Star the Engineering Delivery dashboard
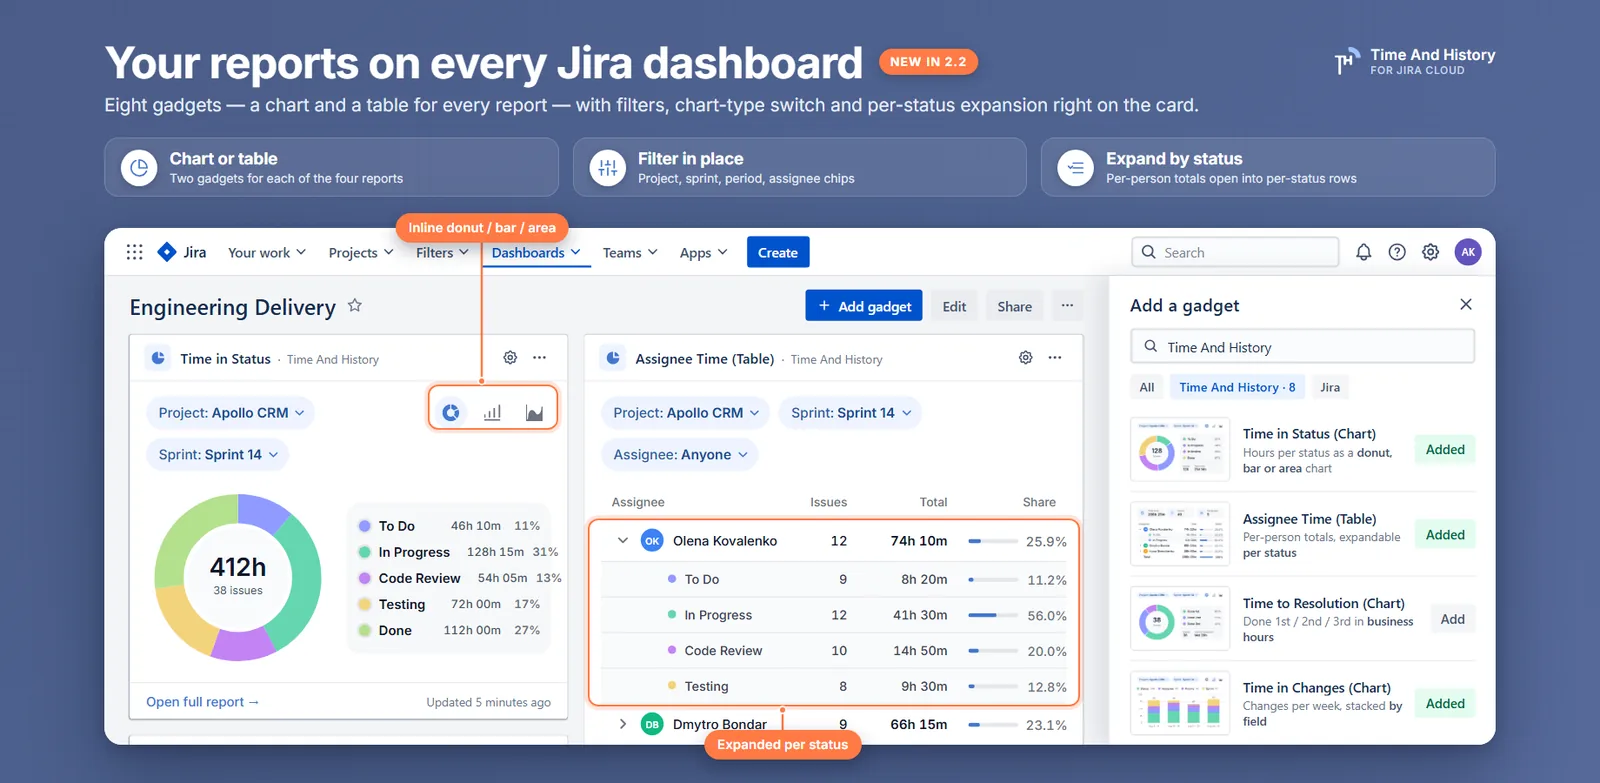1600x783 pixels. (x=355, y=306)
